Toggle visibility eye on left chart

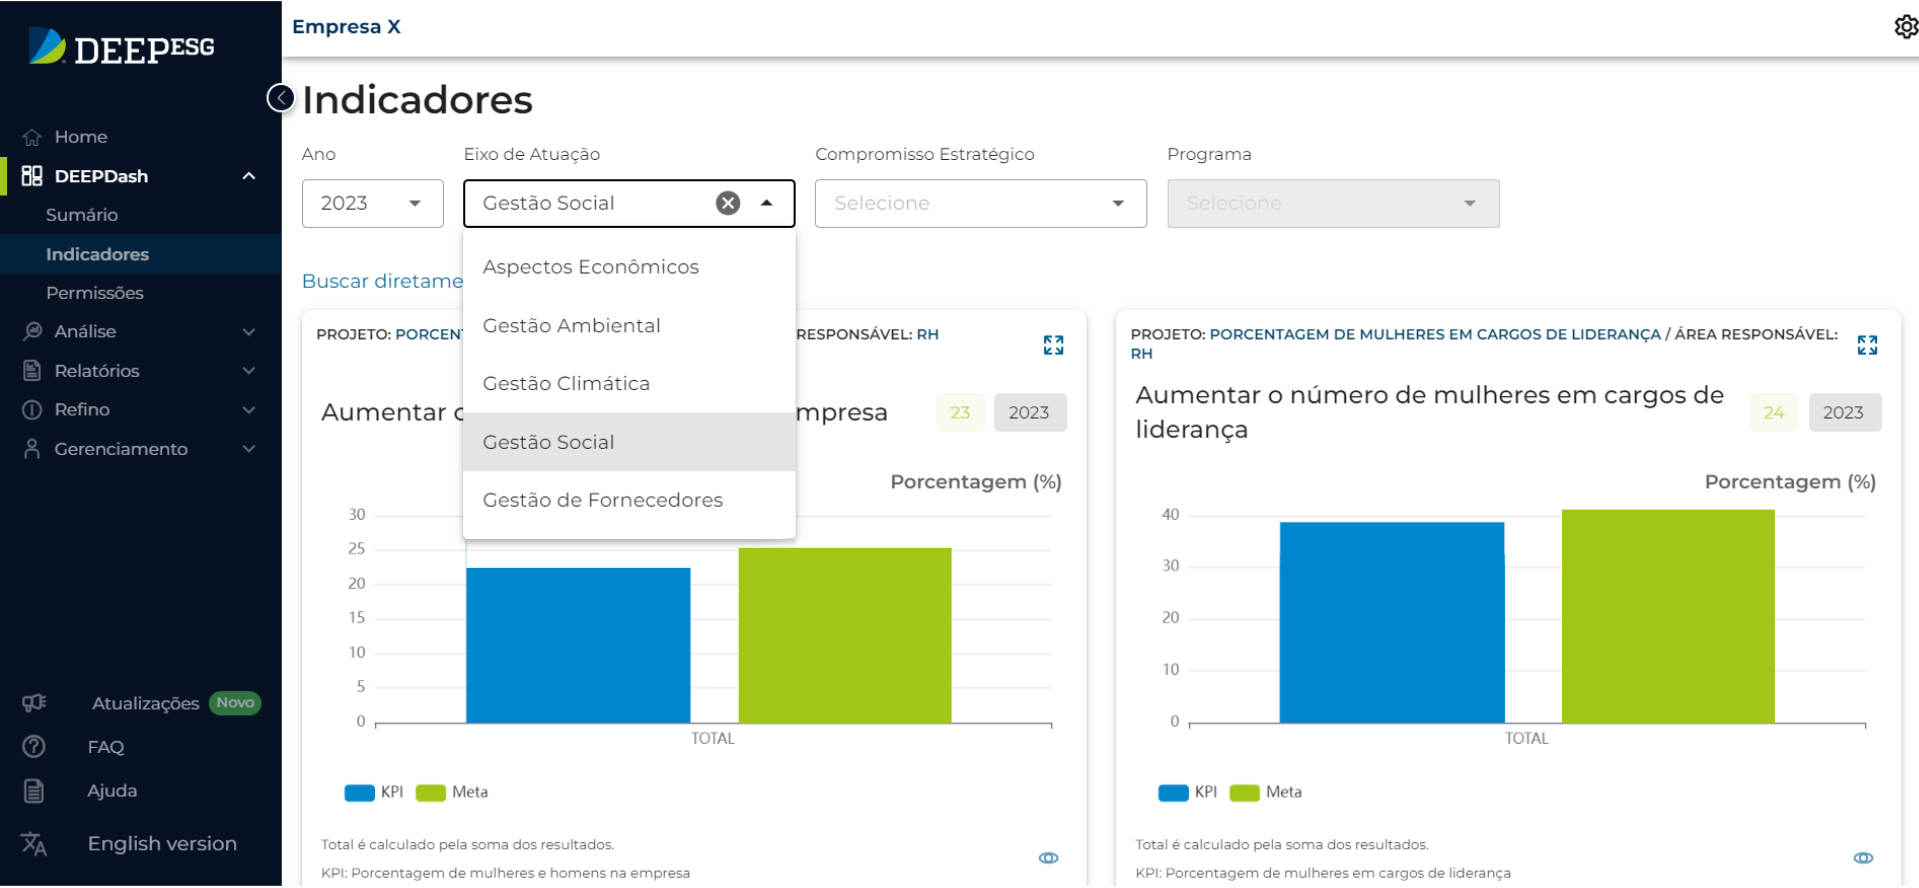point(1048,859)
